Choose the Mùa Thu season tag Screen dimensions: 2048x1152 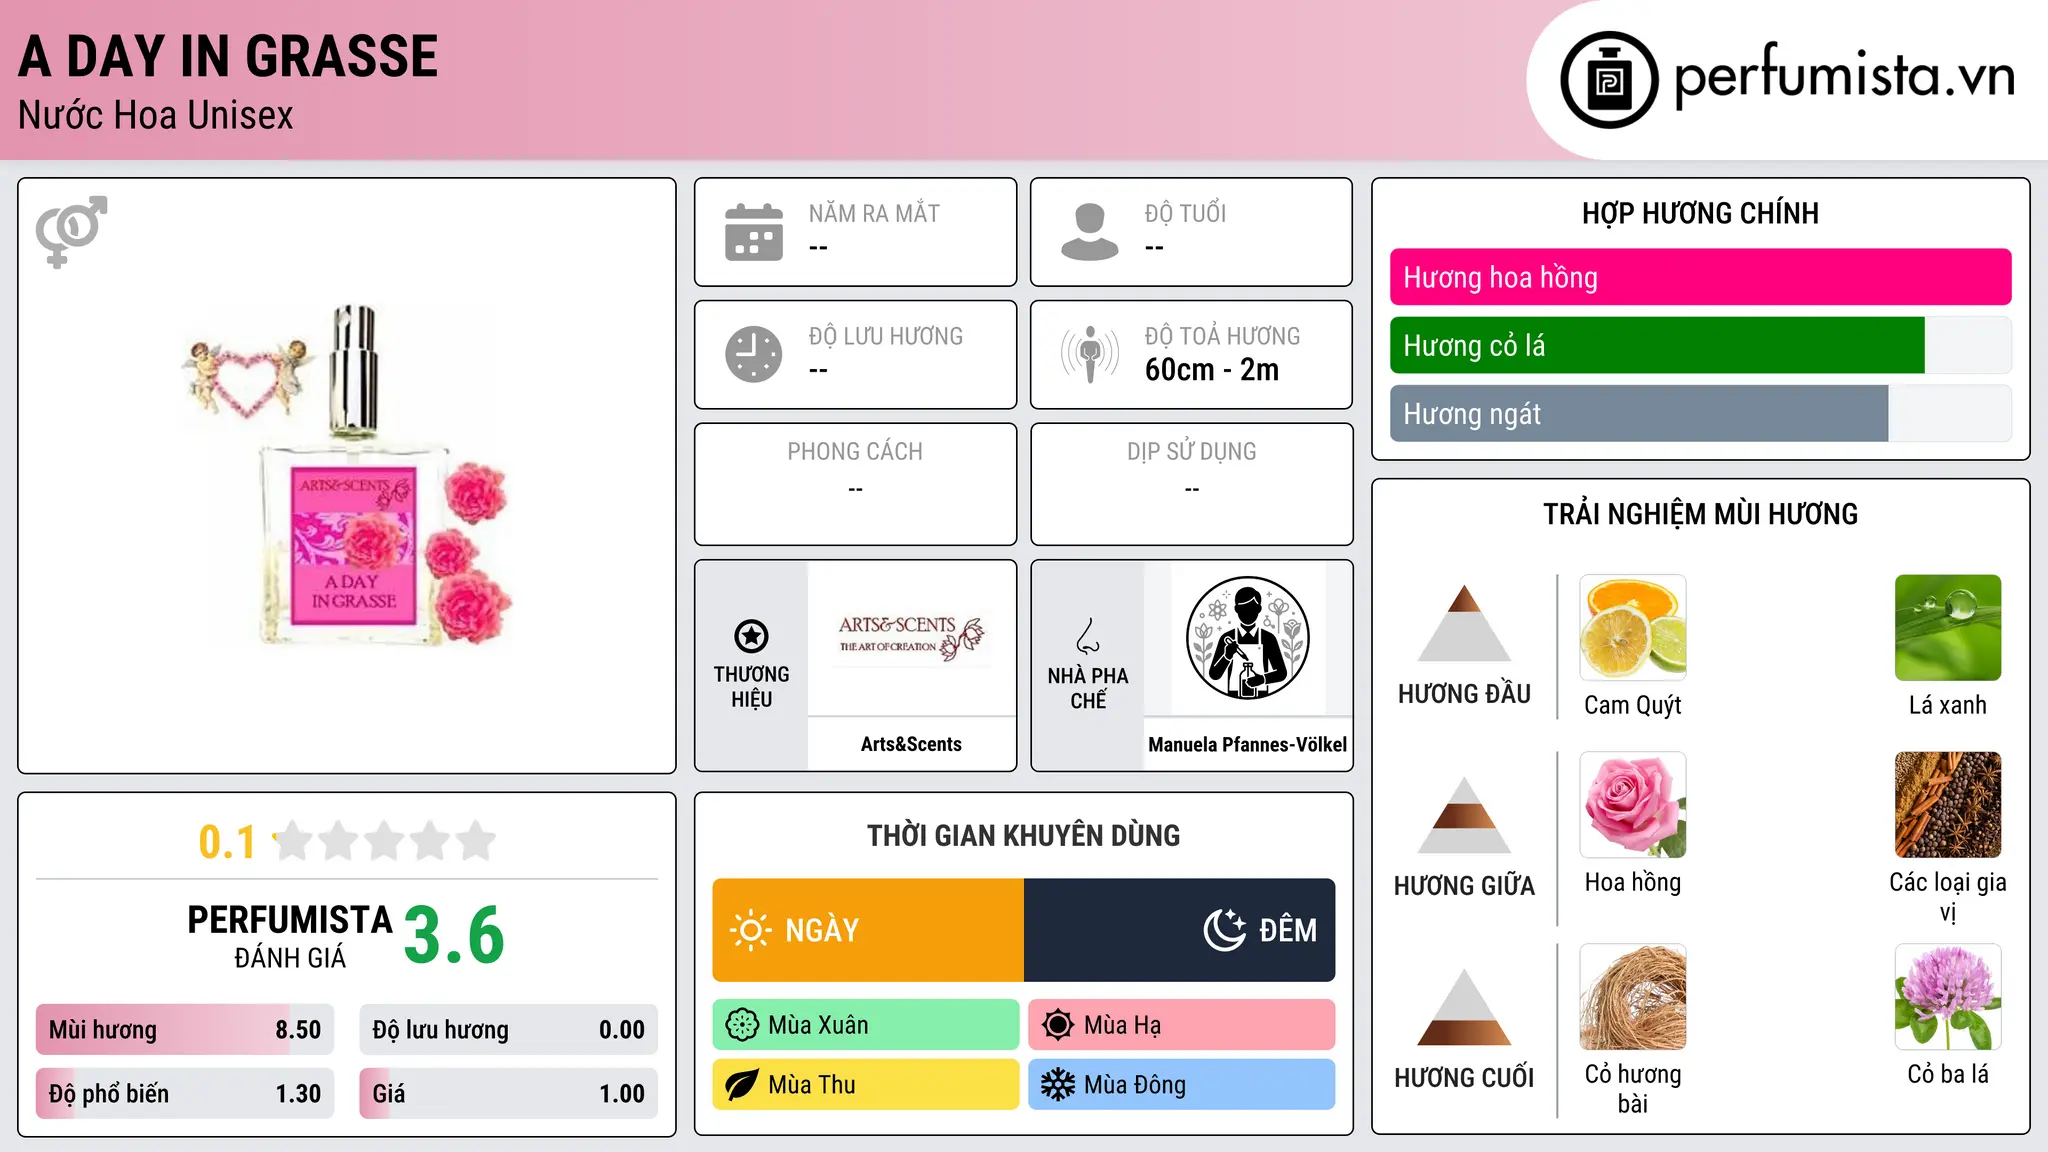[866, 1085]
